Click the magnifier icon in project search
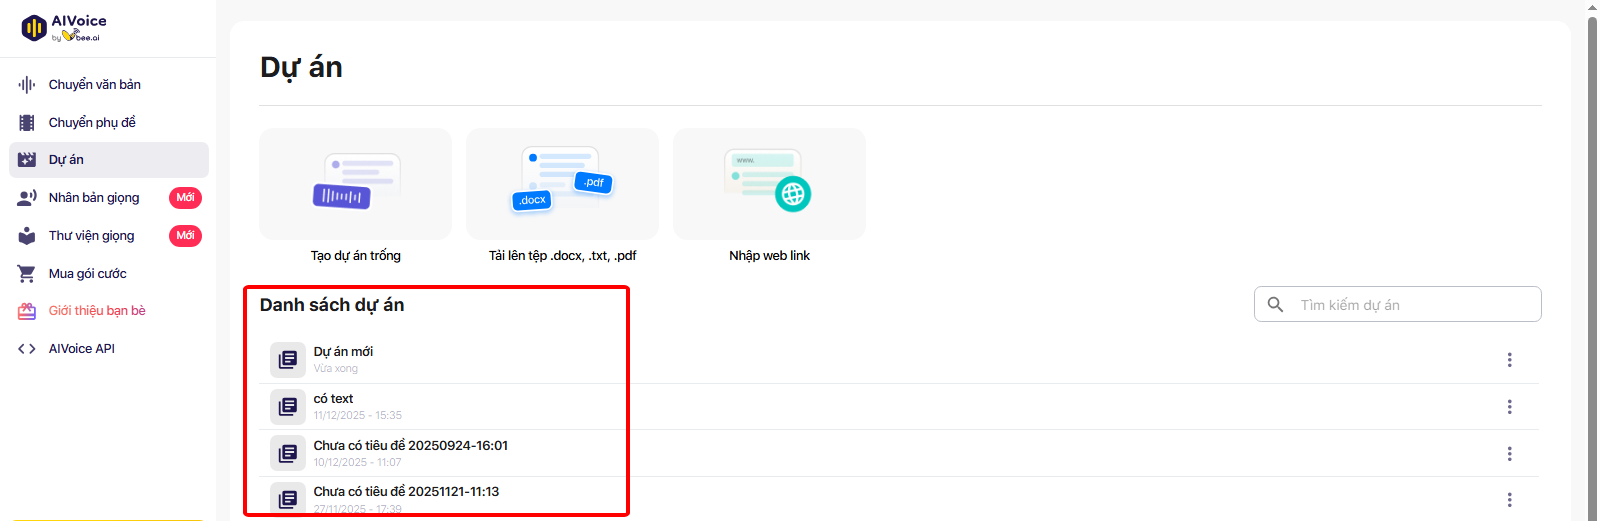 pyautogui.click(x=1275, y=305)
